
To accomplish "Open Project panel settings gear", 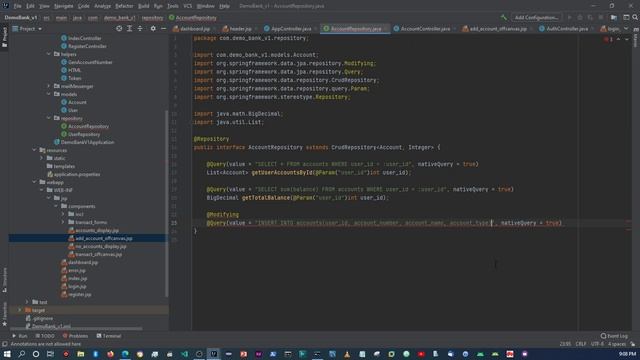I will [153, 29].
